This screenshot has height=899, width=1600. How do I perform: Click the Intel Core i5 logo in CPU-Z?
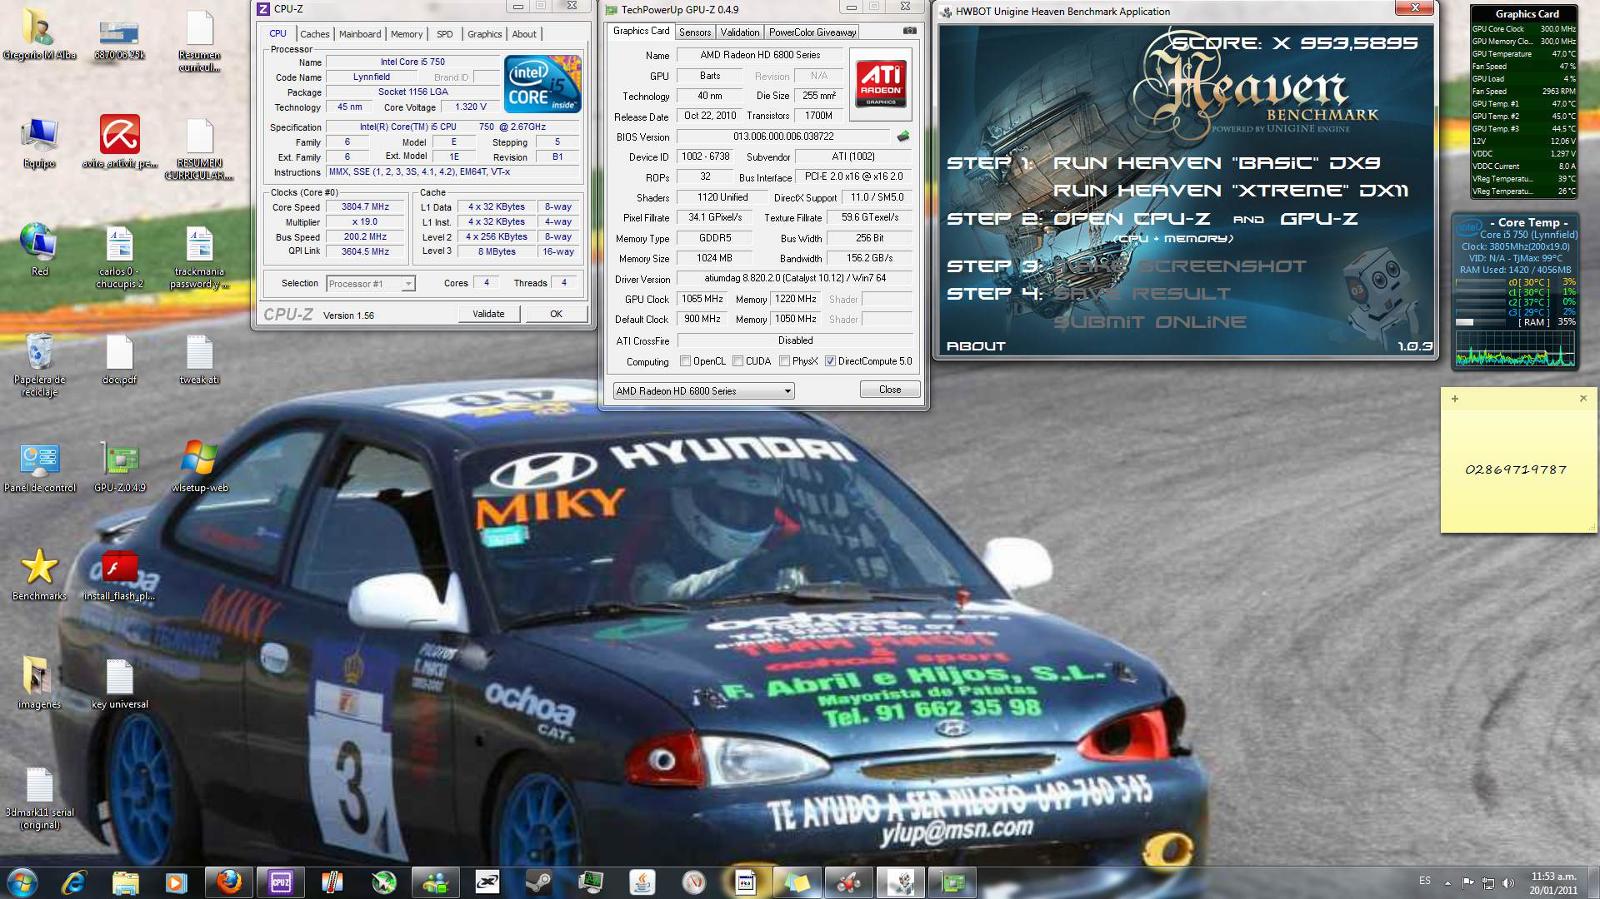(542, 84)
